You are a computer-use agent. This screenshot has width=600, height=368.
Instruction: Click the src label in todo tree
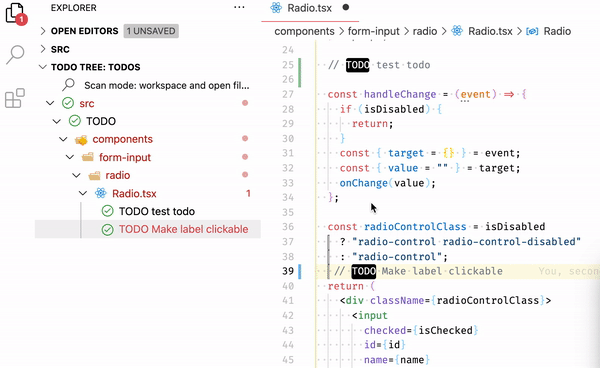(87, 103)
